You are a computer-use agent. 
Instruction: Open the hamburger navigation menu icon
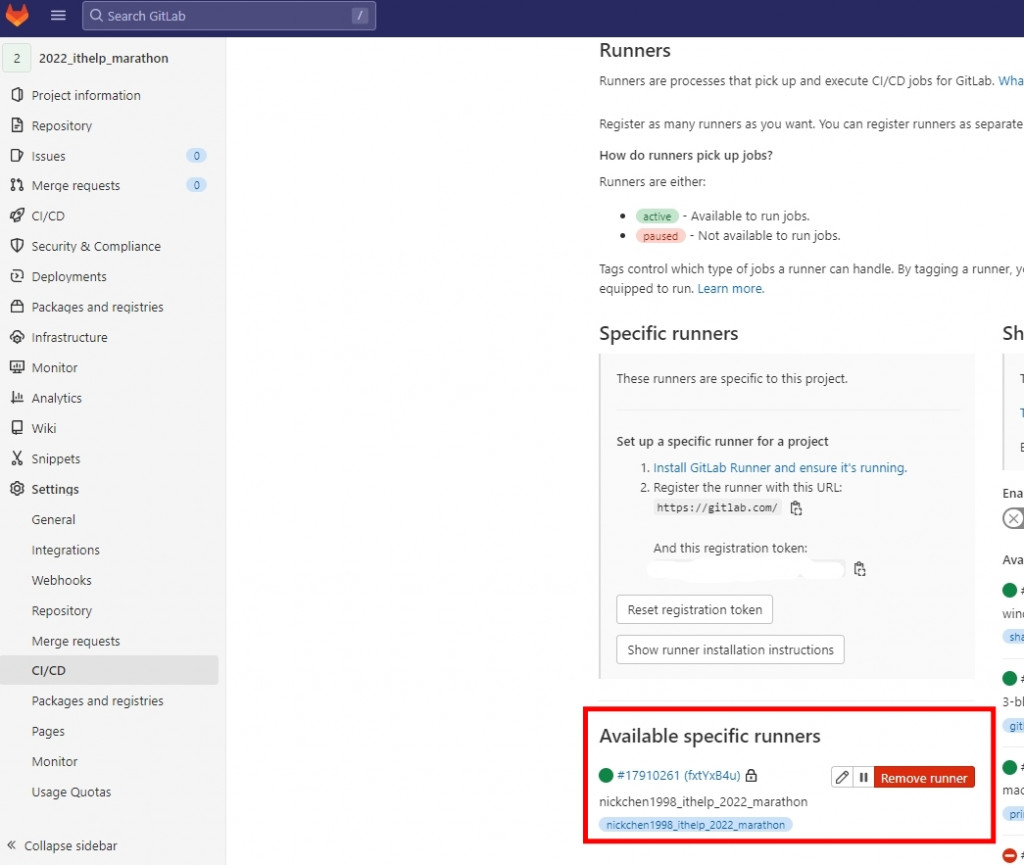(58, 15)
